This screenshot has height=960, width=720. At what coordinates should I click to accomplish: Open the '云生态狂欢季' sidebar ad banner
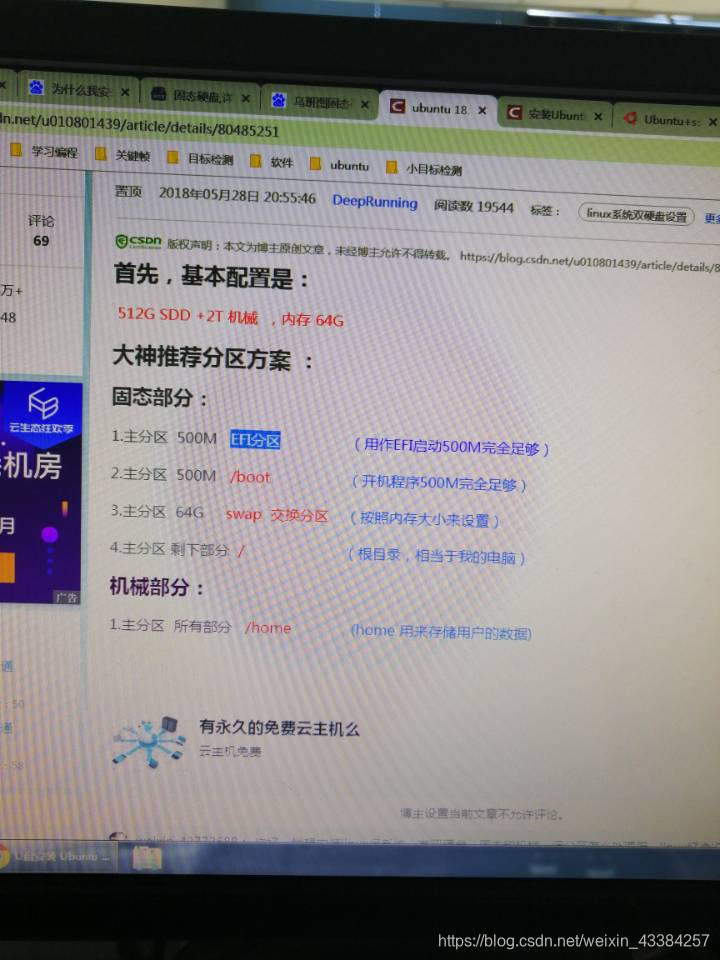(40, 493)
